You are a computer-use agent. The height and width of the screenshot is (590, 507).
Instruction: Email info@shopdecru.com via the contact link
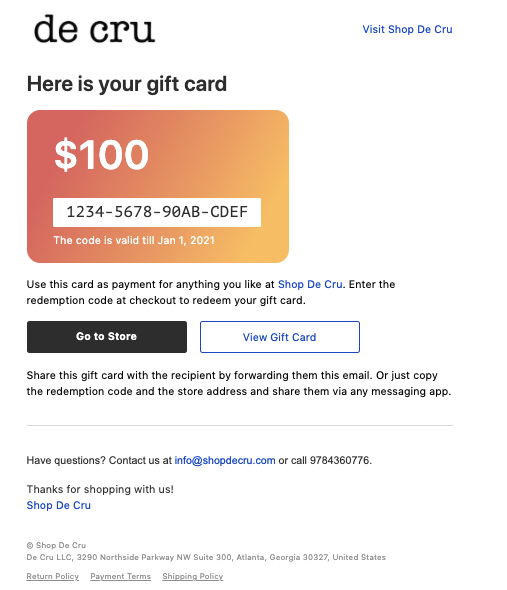point(225,460)
